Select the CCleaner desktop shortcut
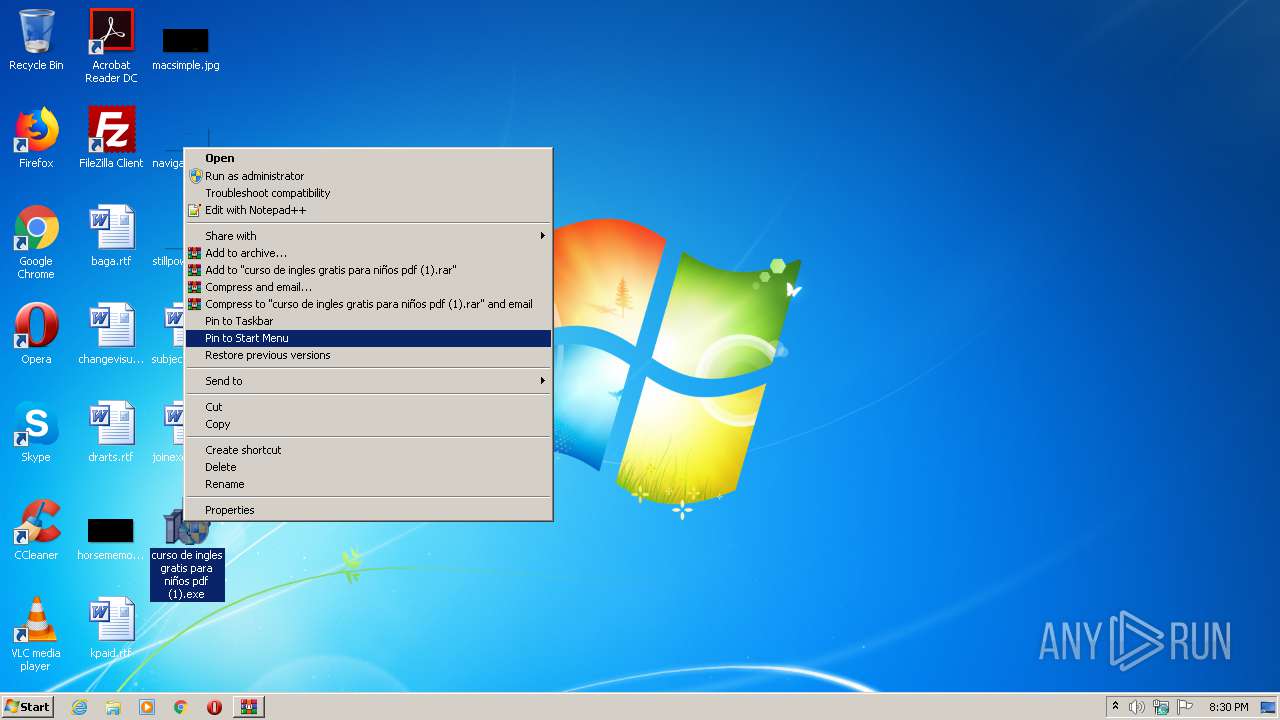This screenshot has width=1280, height=720. pos(36,530)
